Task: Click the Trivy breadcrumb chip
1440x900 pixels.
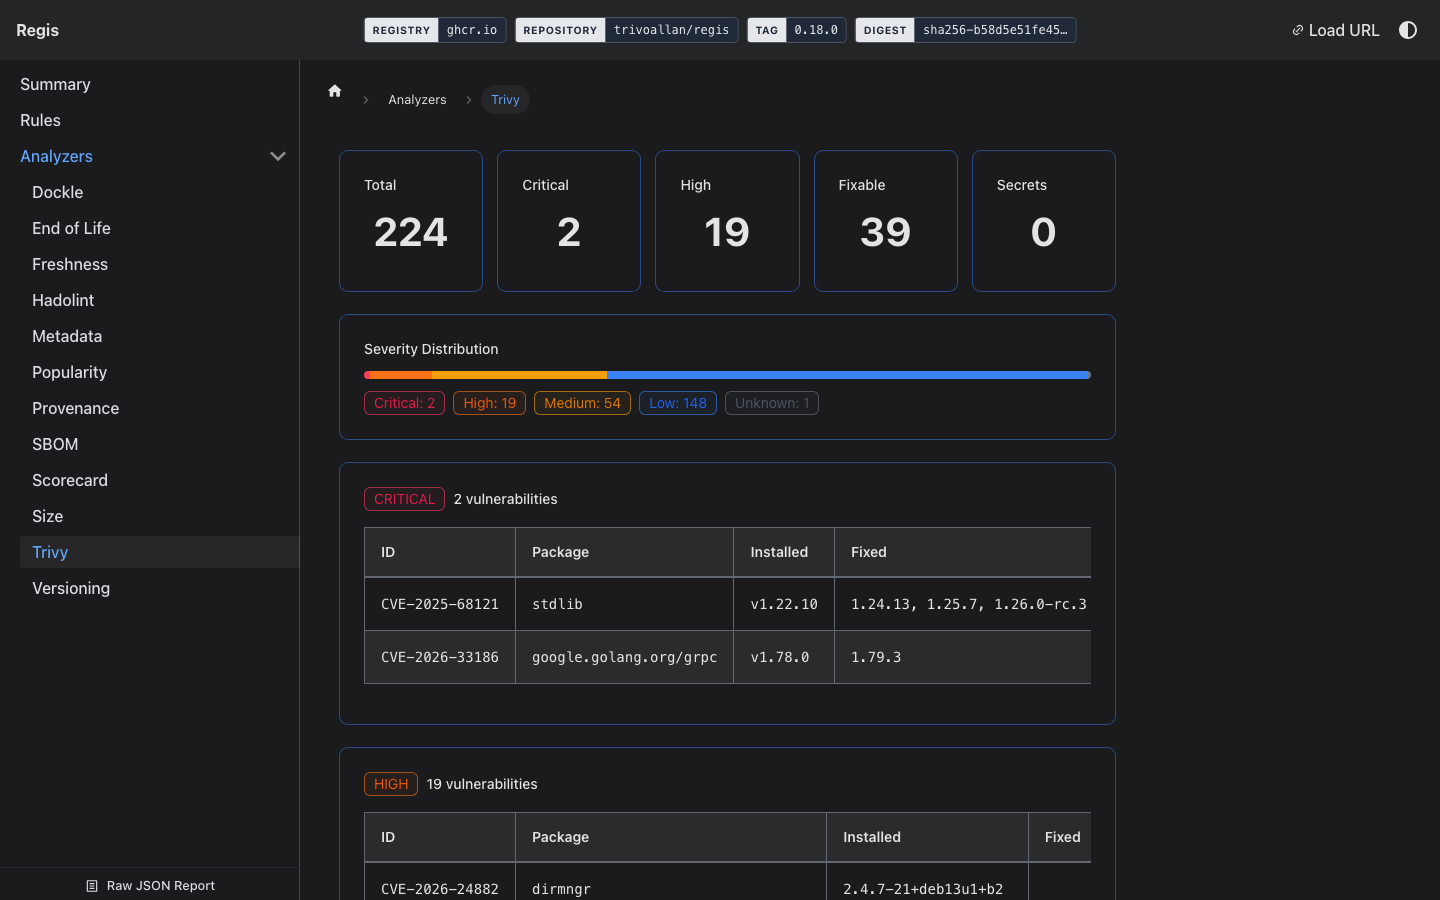Action: [505, 100]
